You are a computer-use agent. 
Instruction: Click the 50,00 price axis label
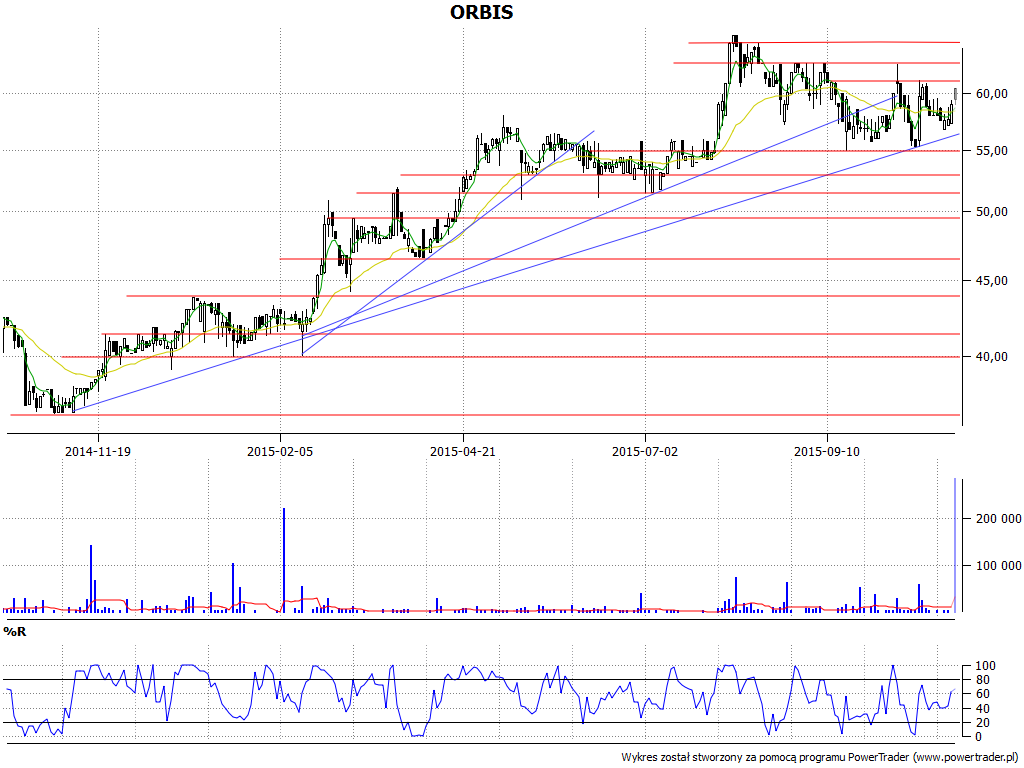click(x=991, y=212)
